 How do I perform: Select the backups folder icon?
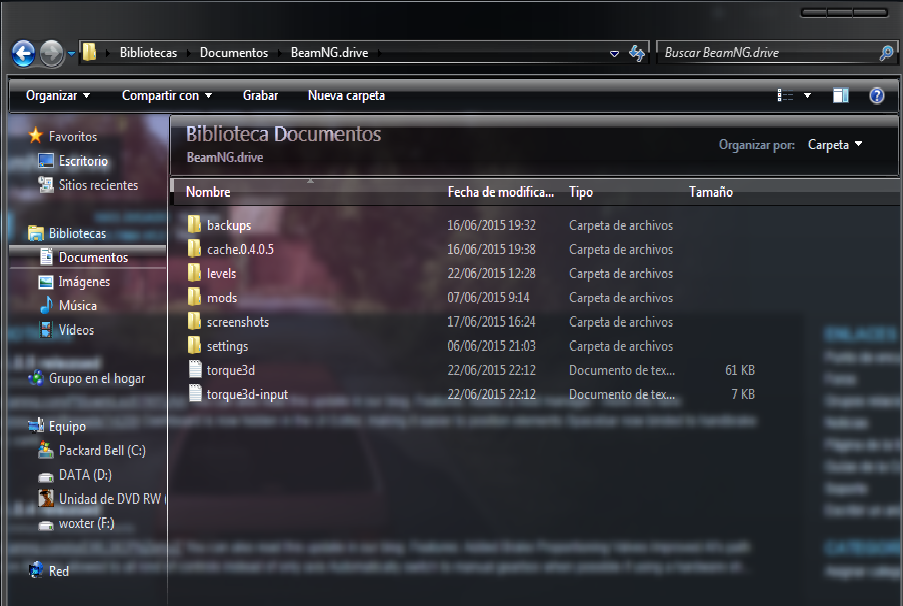pos(195,224)
